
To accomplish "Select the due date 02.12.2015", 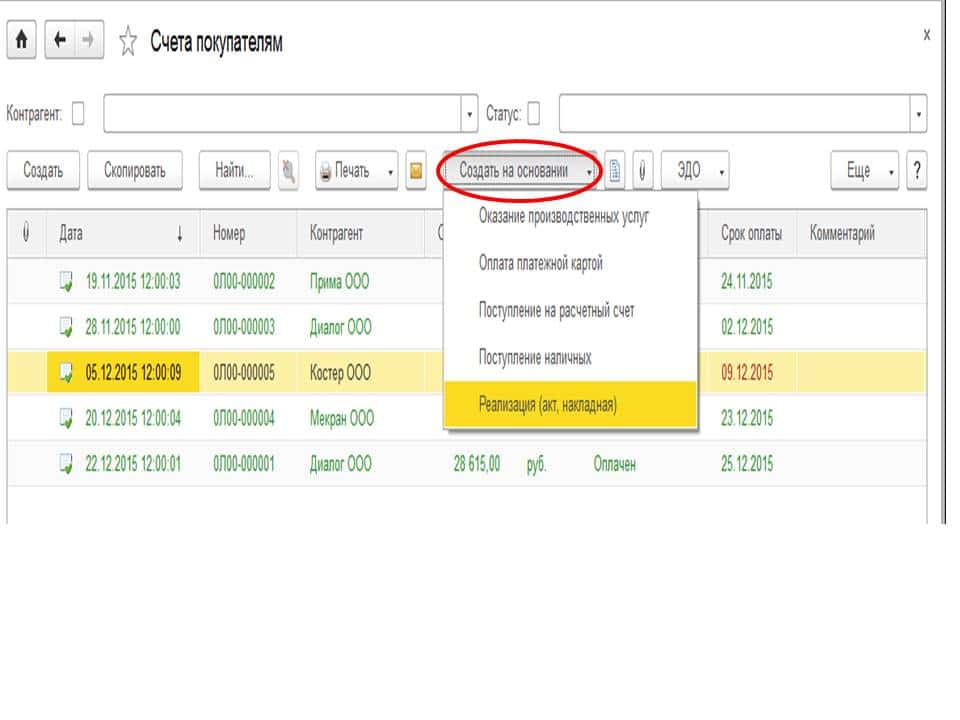I will click(746, 327).
